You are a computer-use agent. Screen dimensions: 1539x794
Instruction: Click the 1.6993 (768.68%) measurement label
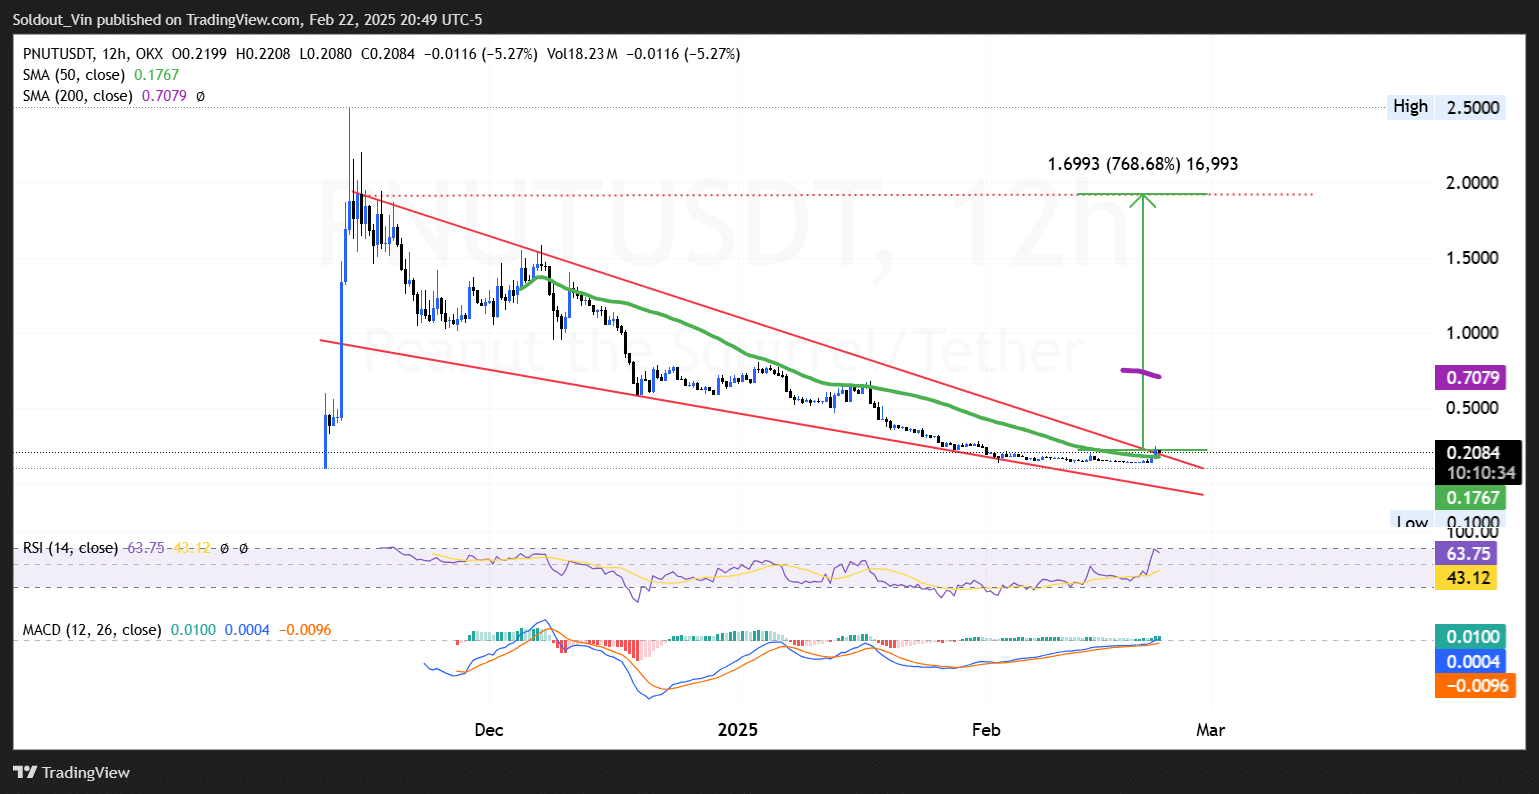pos(1143,164)
